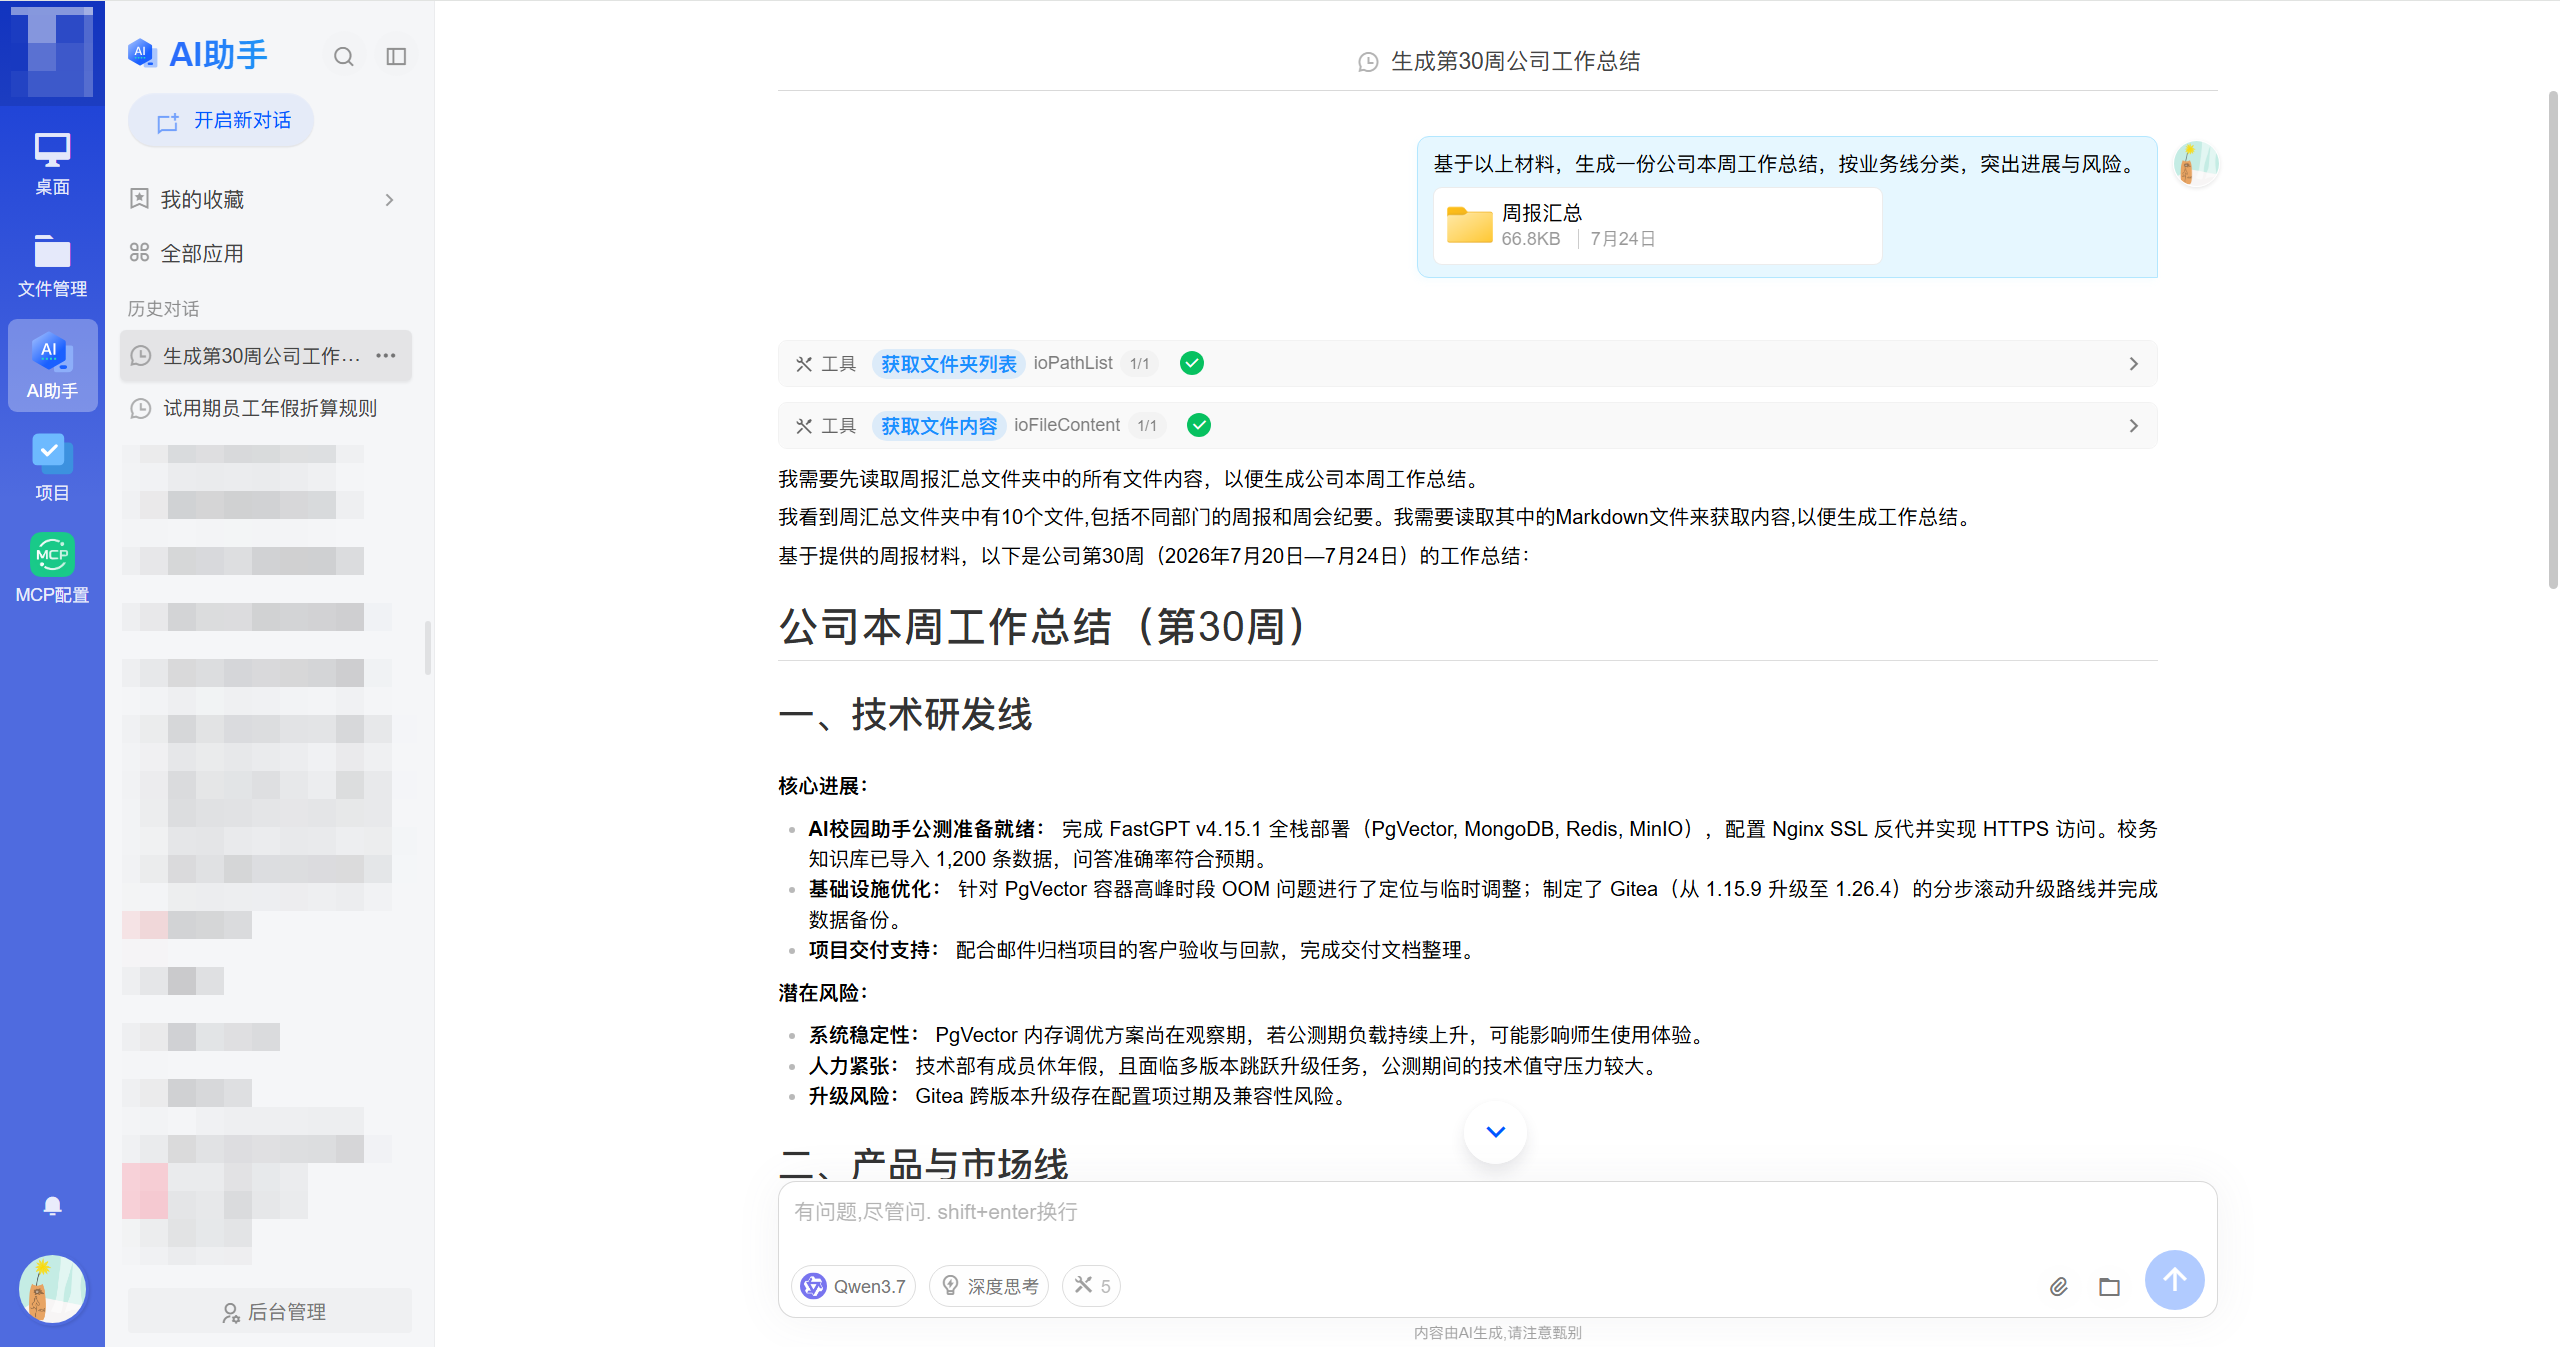2560x1347 pixels.
Task: Open MCP配置 in the left rail
Action: 52,569
